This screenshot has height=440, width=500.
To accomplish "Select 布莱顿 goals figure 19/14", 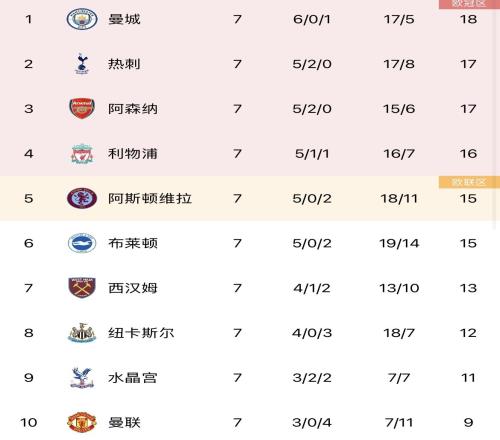I will [399, 243].
